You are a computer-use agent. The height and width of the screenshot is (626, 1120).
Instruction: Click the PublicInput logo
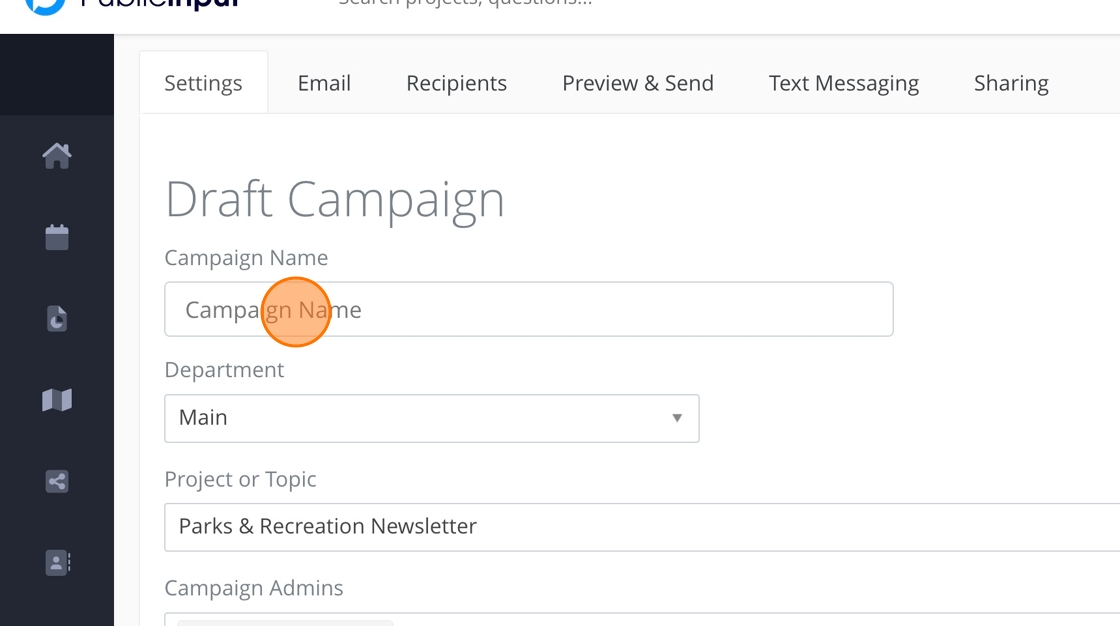tap(130, 5)
